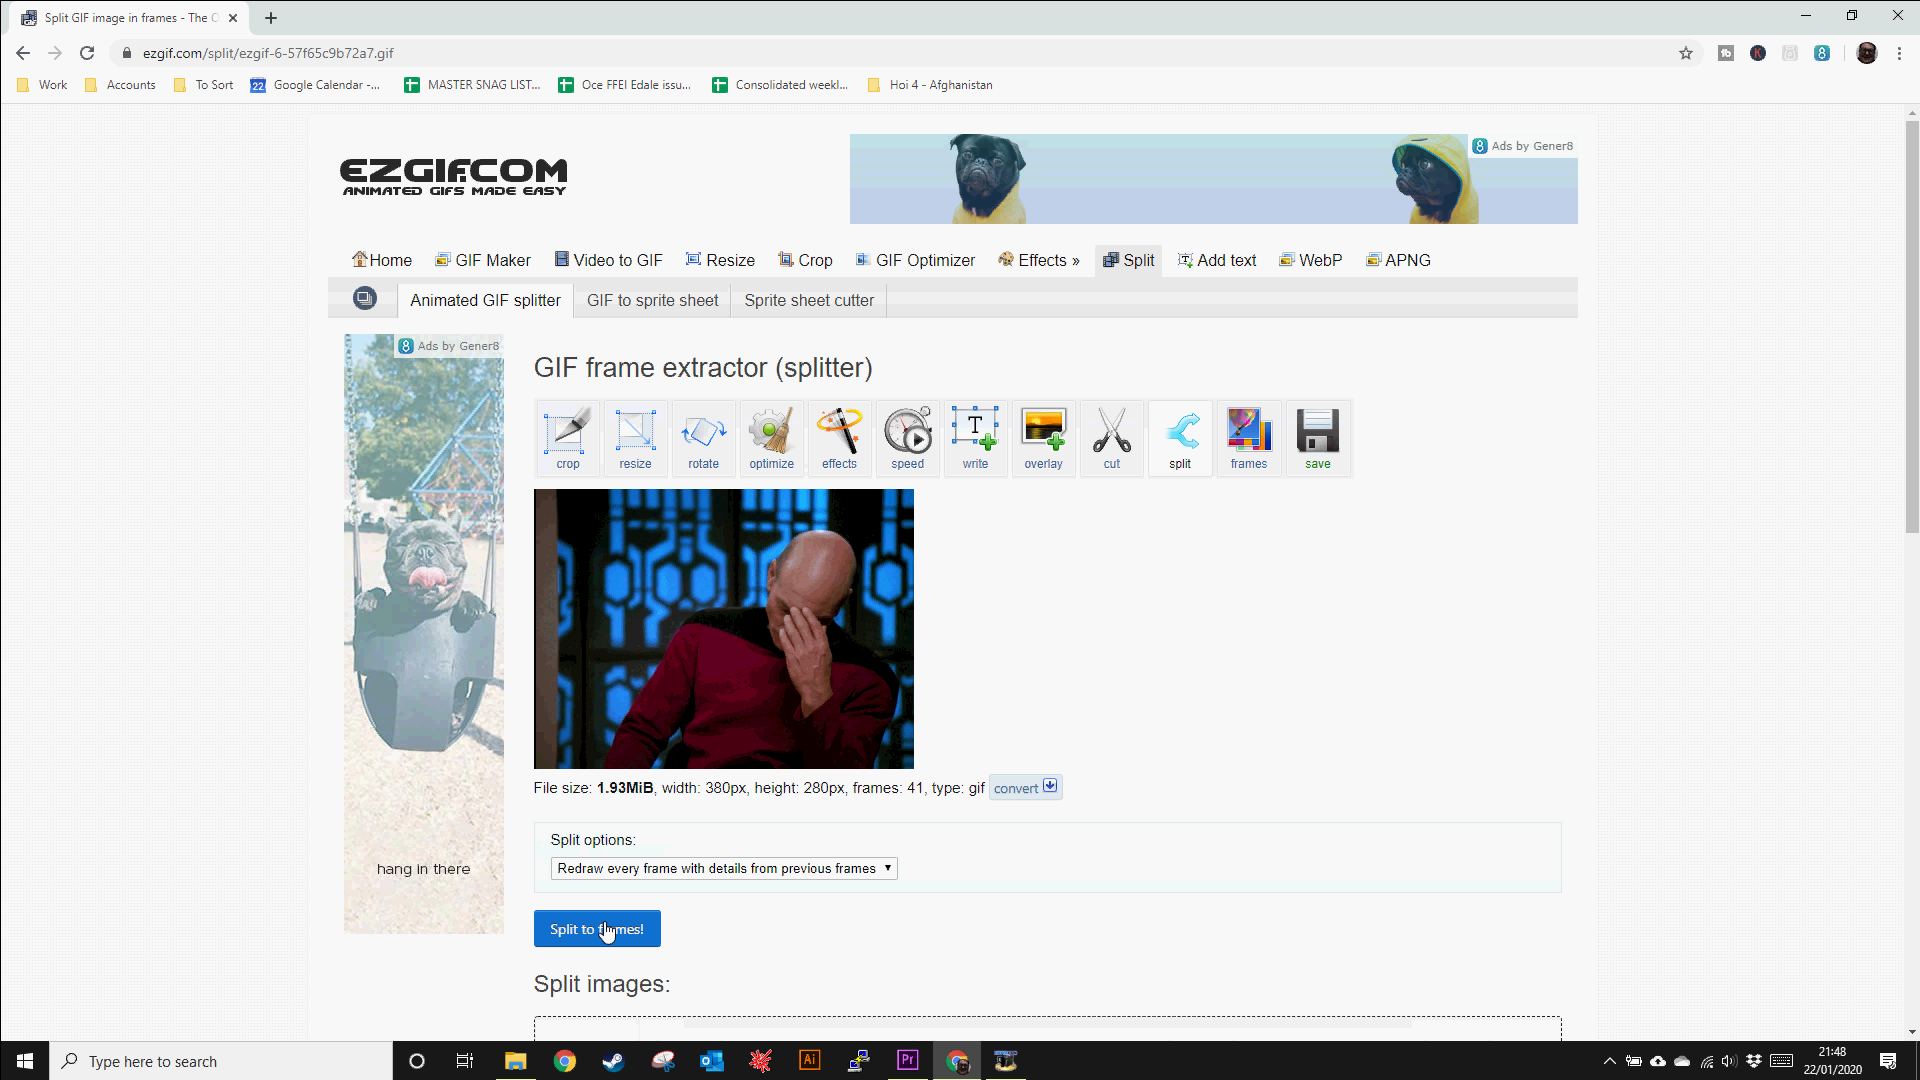This screenshot has height=1080, width=1920.
Task: Click the save floppy disk icon
Action: (1317, 438)
